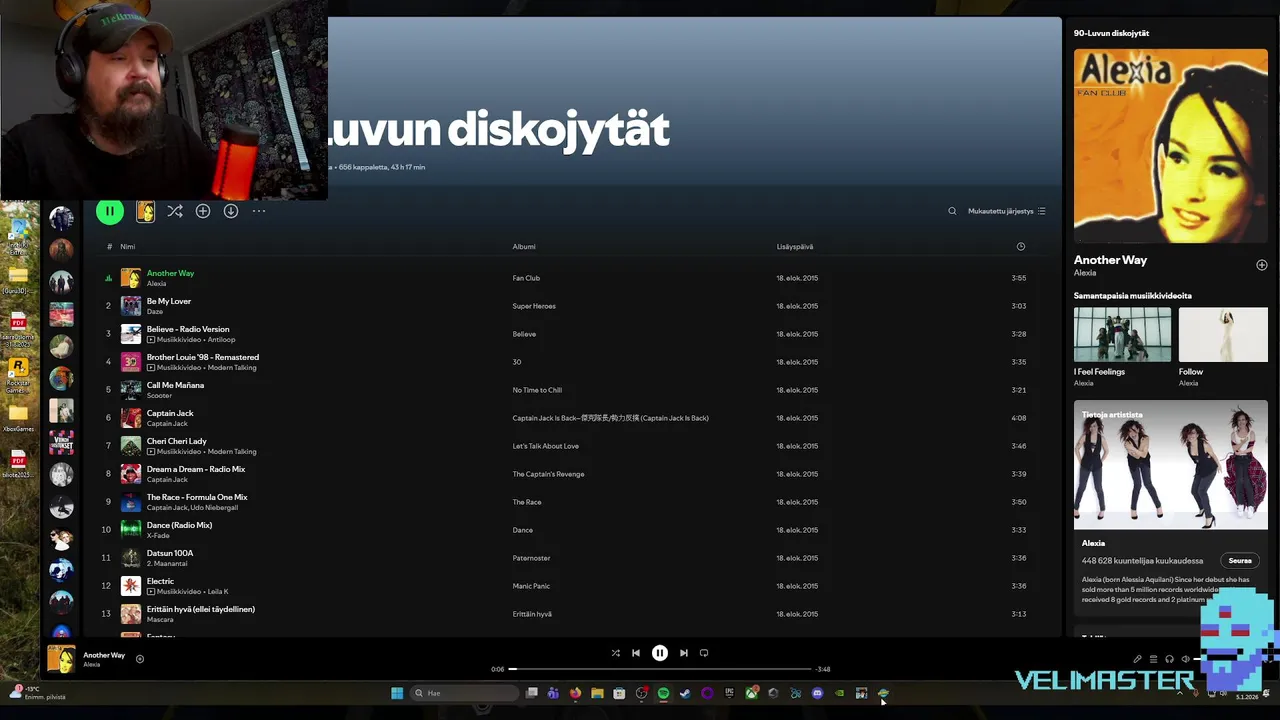This screenshot has width=1280, height=720.
Task: Search within the playlist
Action: pos(952,211)
